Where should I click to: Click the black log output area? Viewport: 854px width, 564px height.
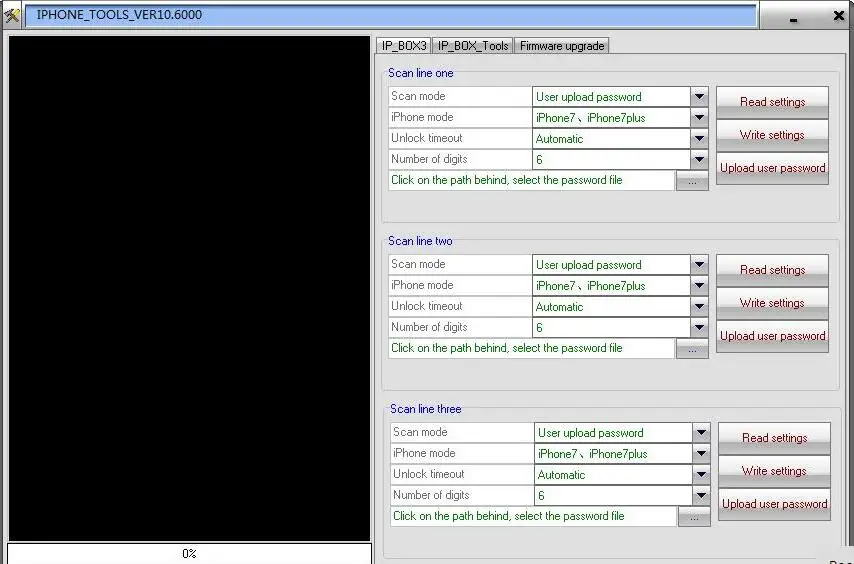(x=190, y=289)
